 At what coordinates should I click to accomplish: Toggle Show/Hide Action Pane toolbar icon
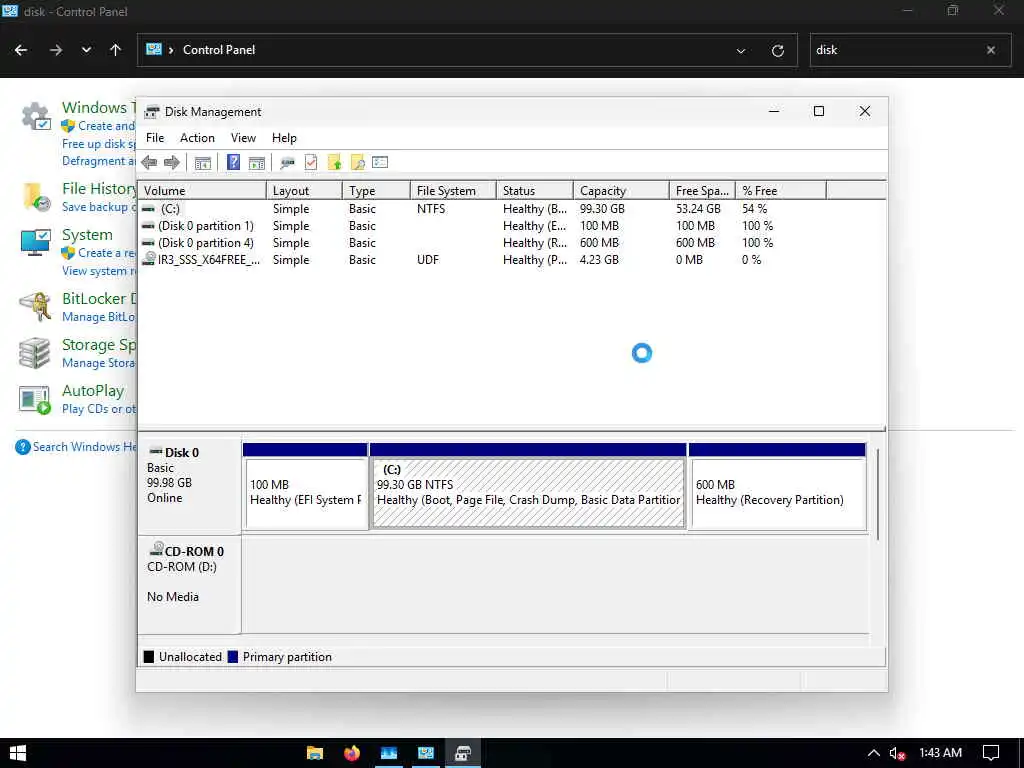pos(257,163)
